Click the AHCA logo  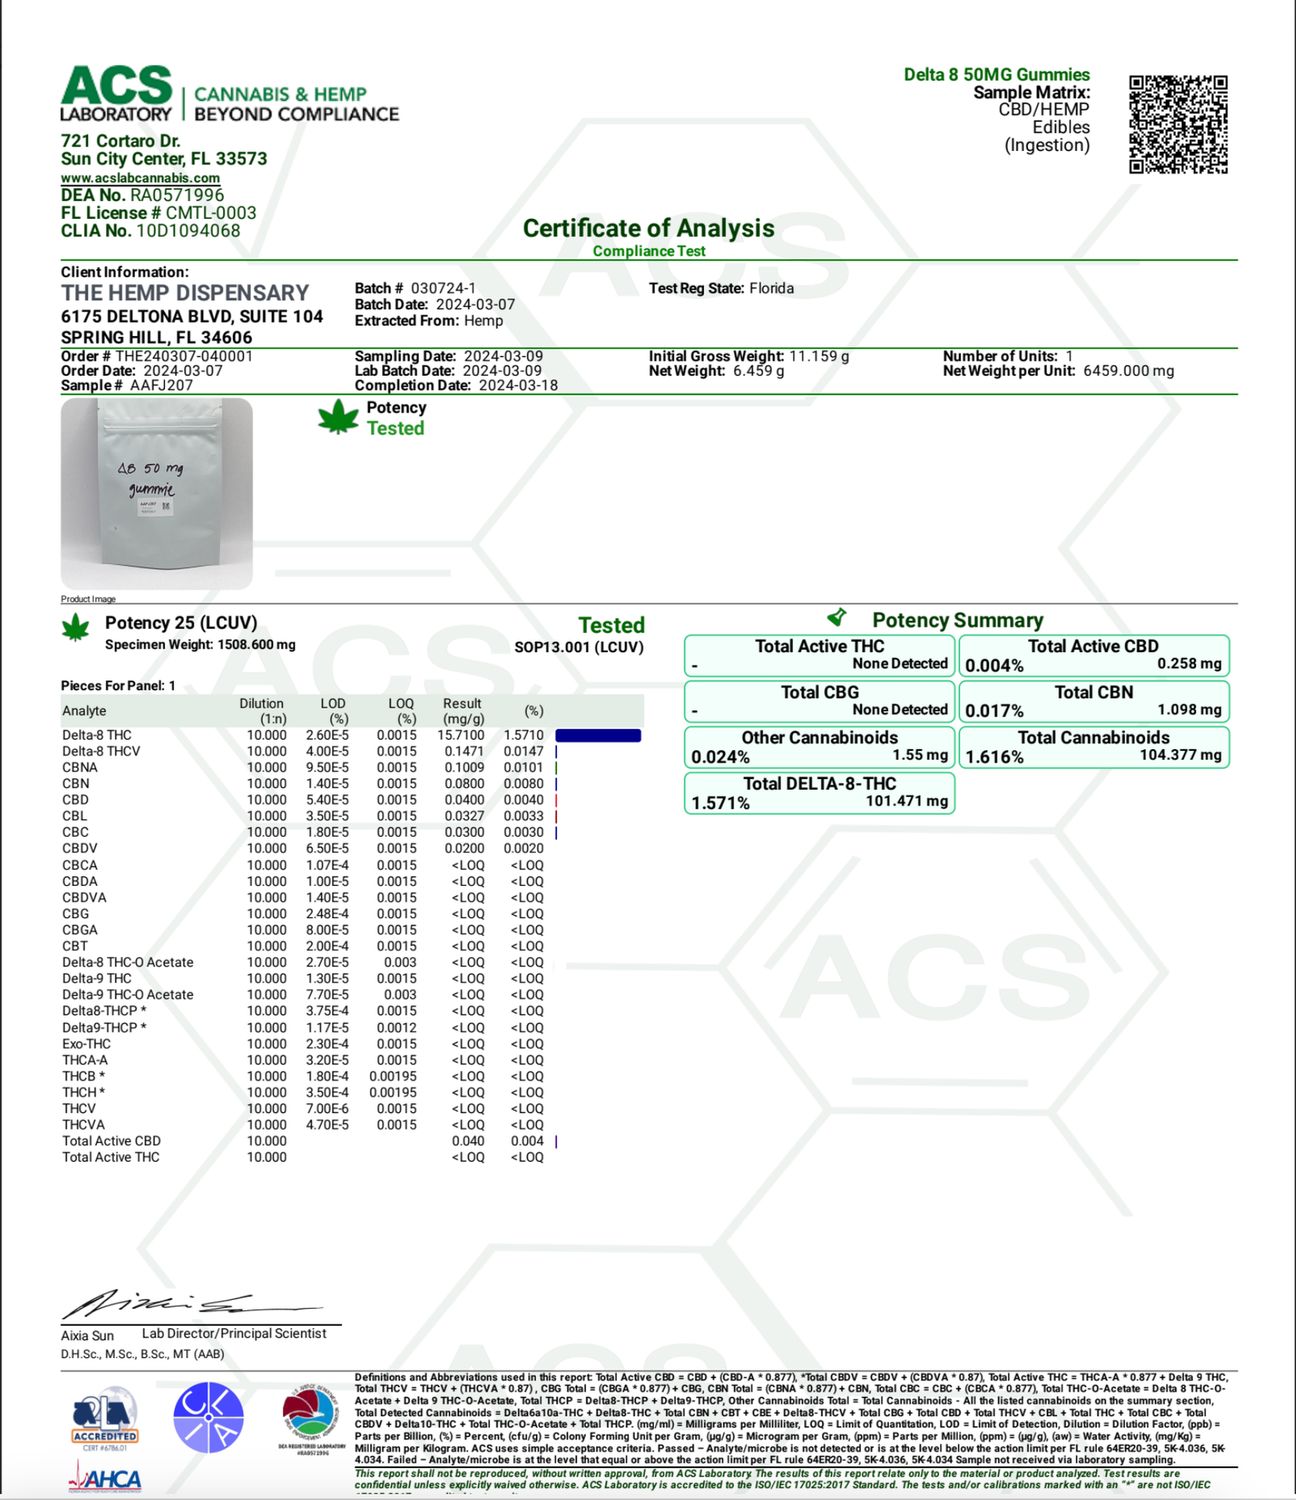(105, 1478)
